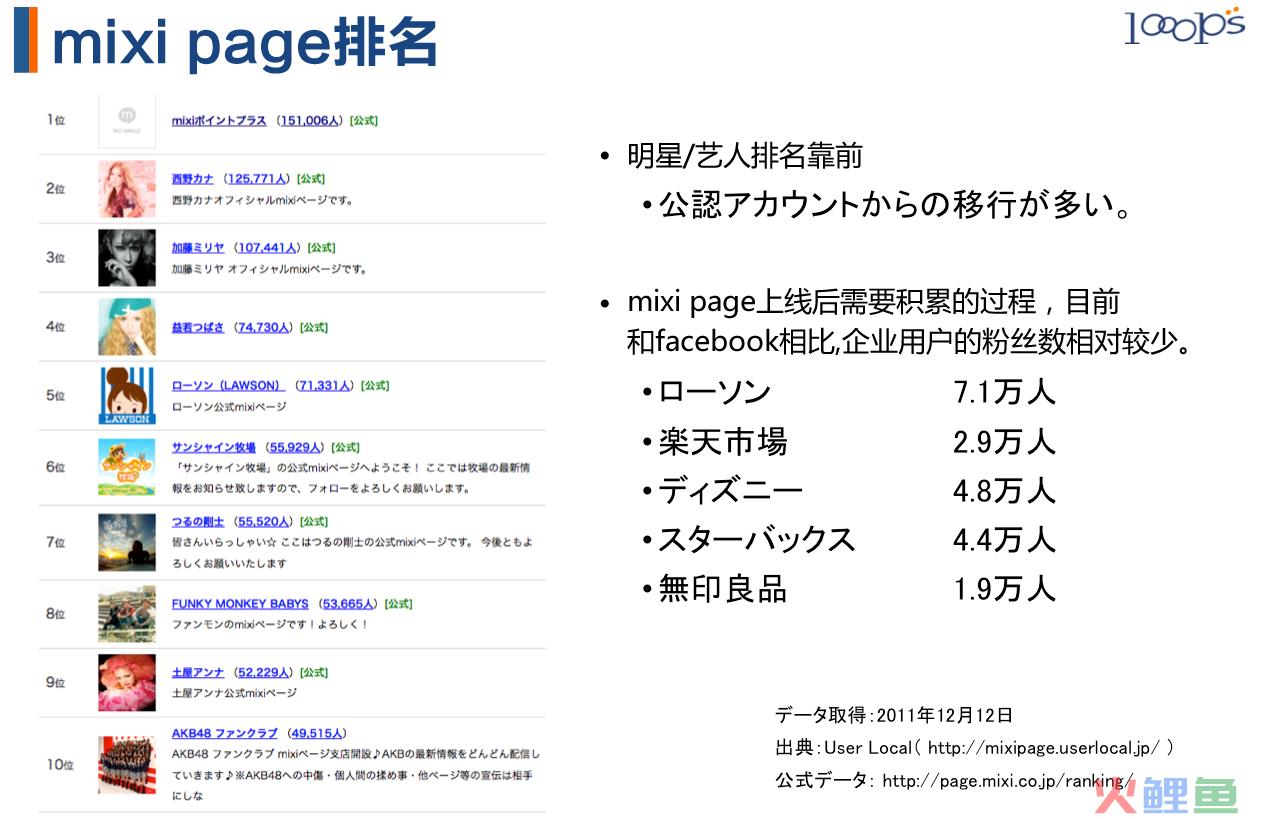Click the 土屋アンナ公式mixiページ description
Viewport: 1262px width, 819px height.
(x=234, y=693)
